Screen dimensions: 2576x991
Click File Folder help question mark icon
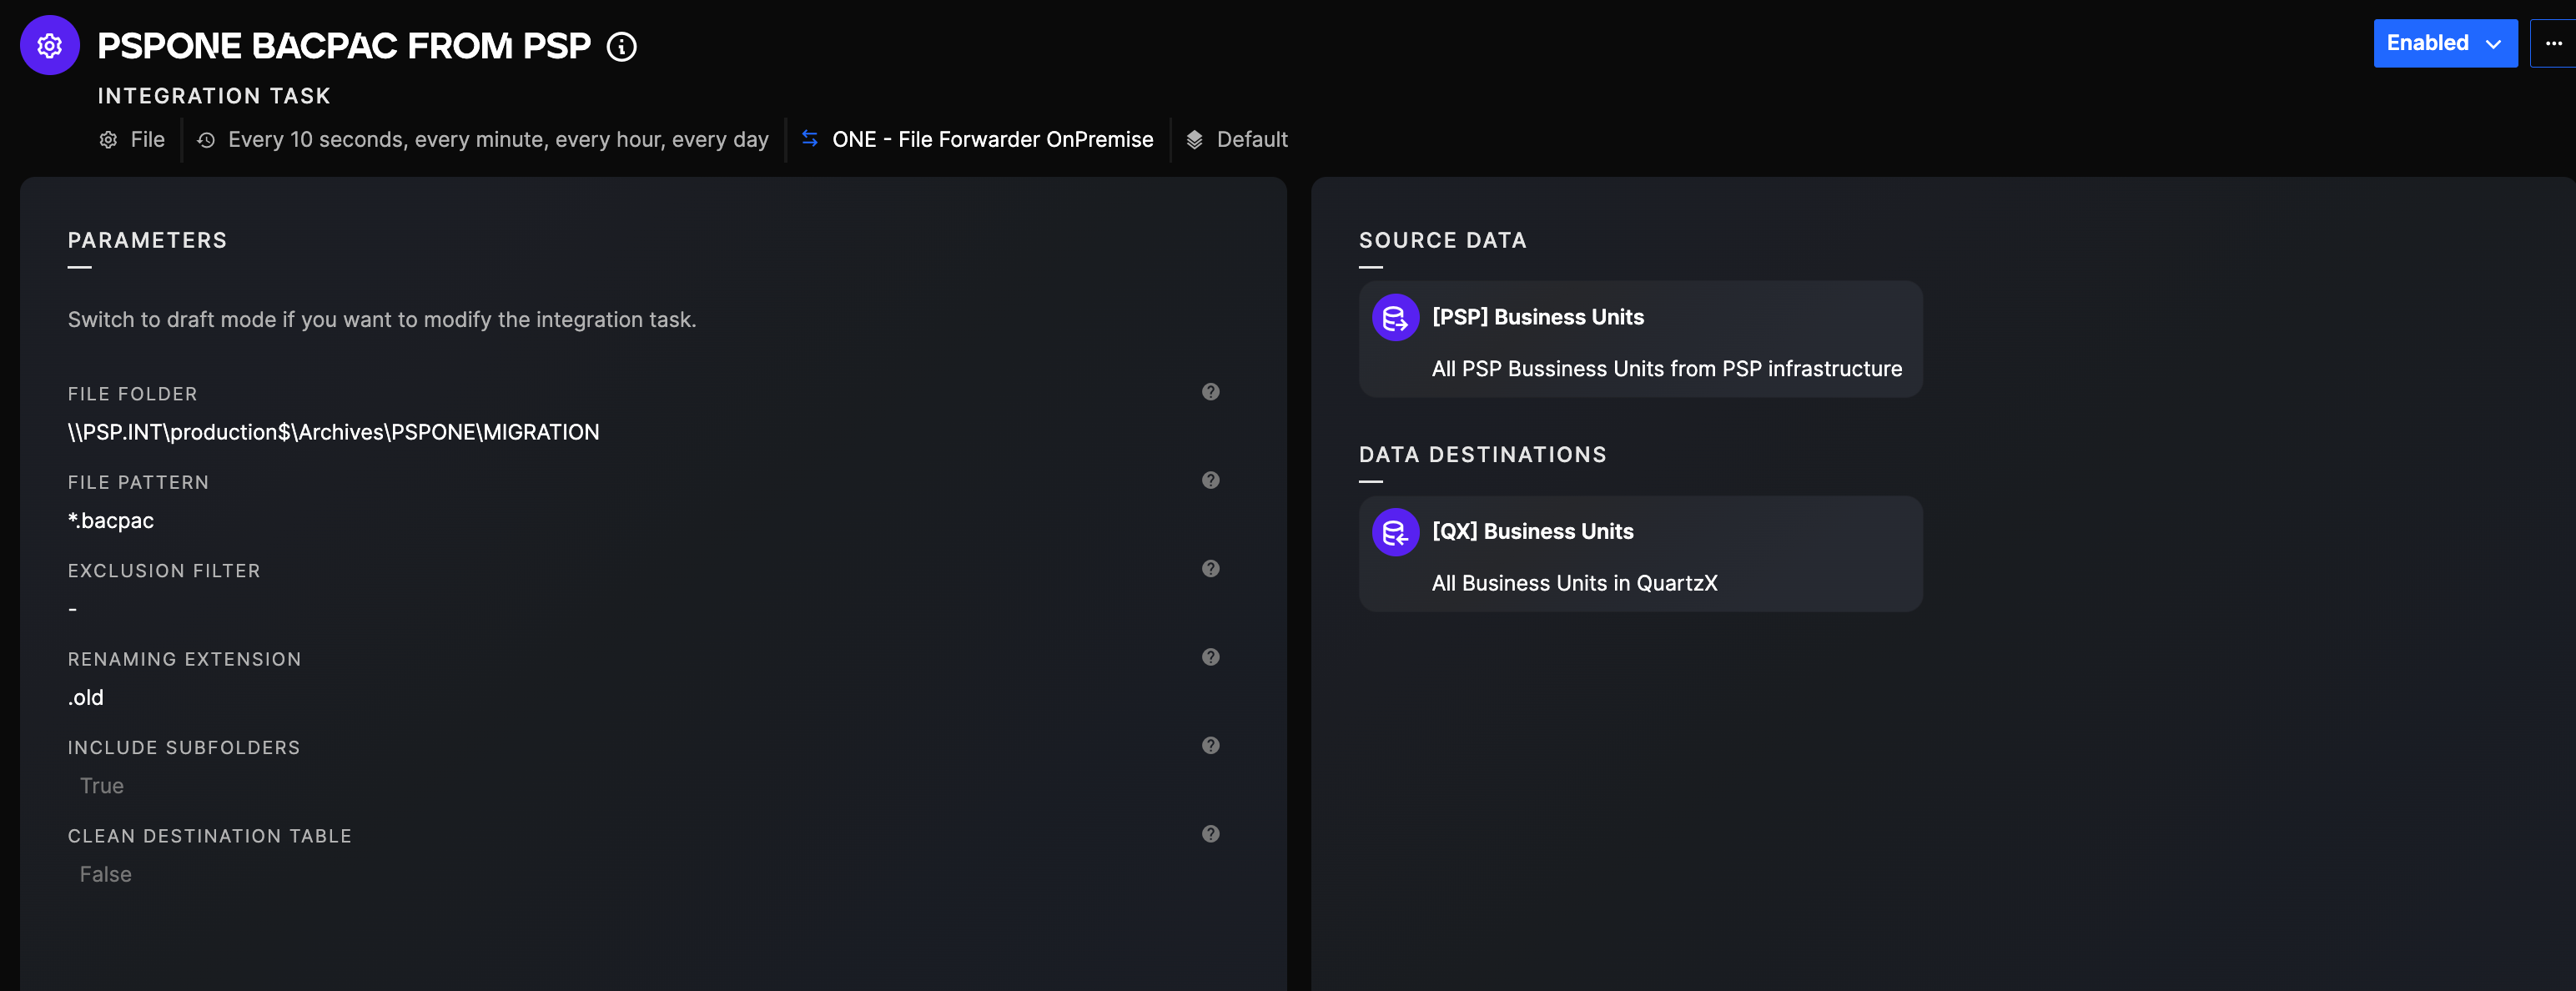point(1210,392)
